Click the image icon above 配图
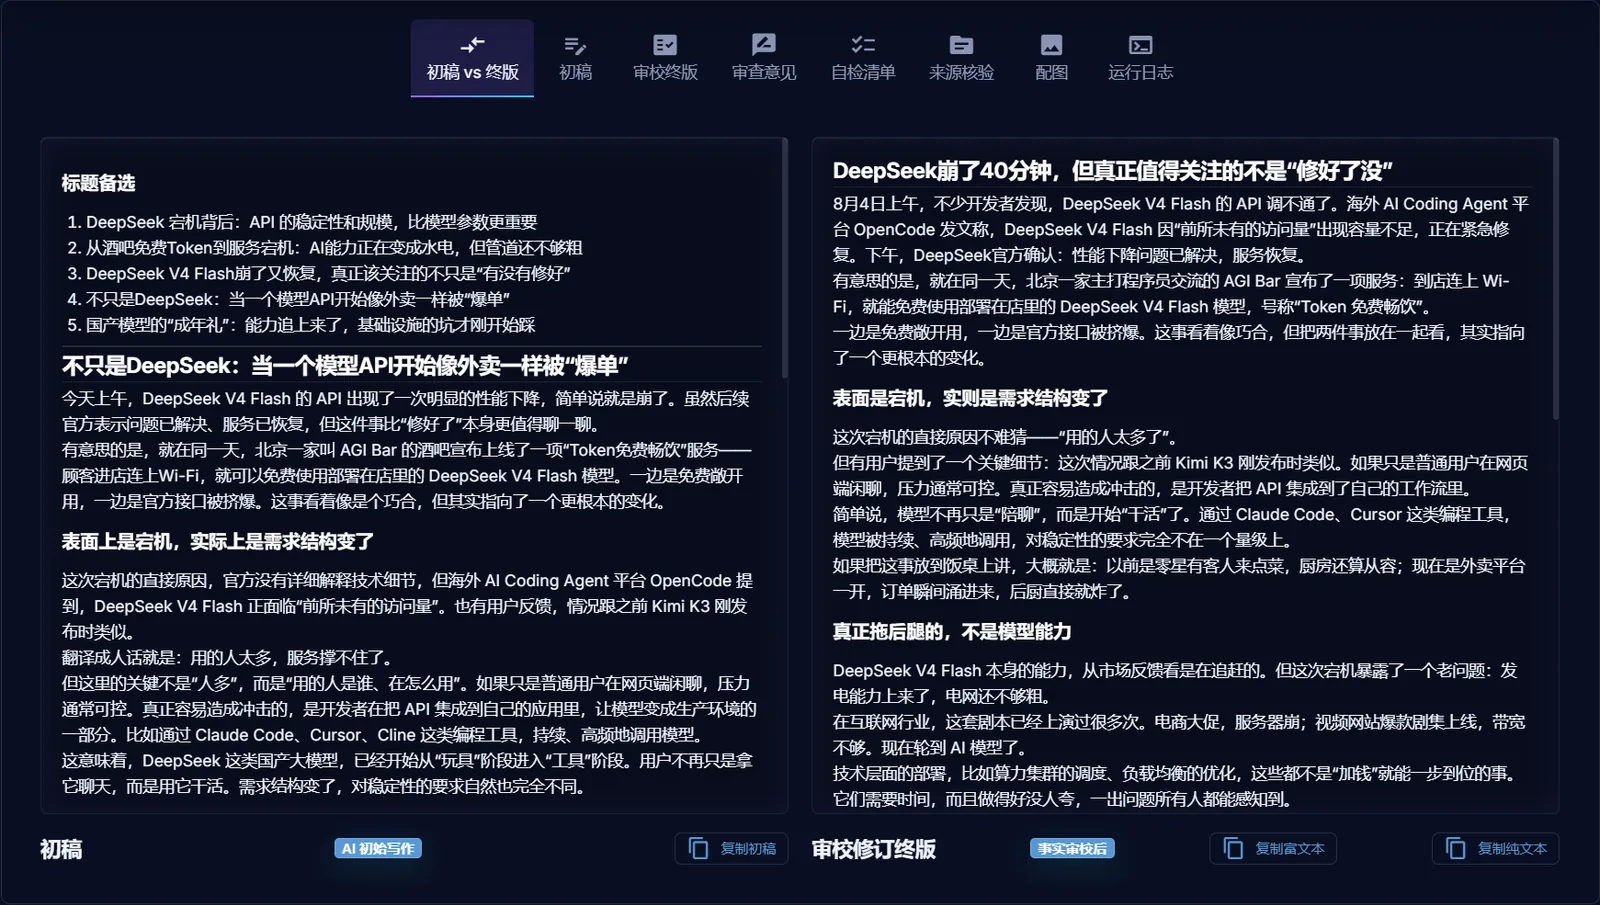 [x=1051, y=45]
